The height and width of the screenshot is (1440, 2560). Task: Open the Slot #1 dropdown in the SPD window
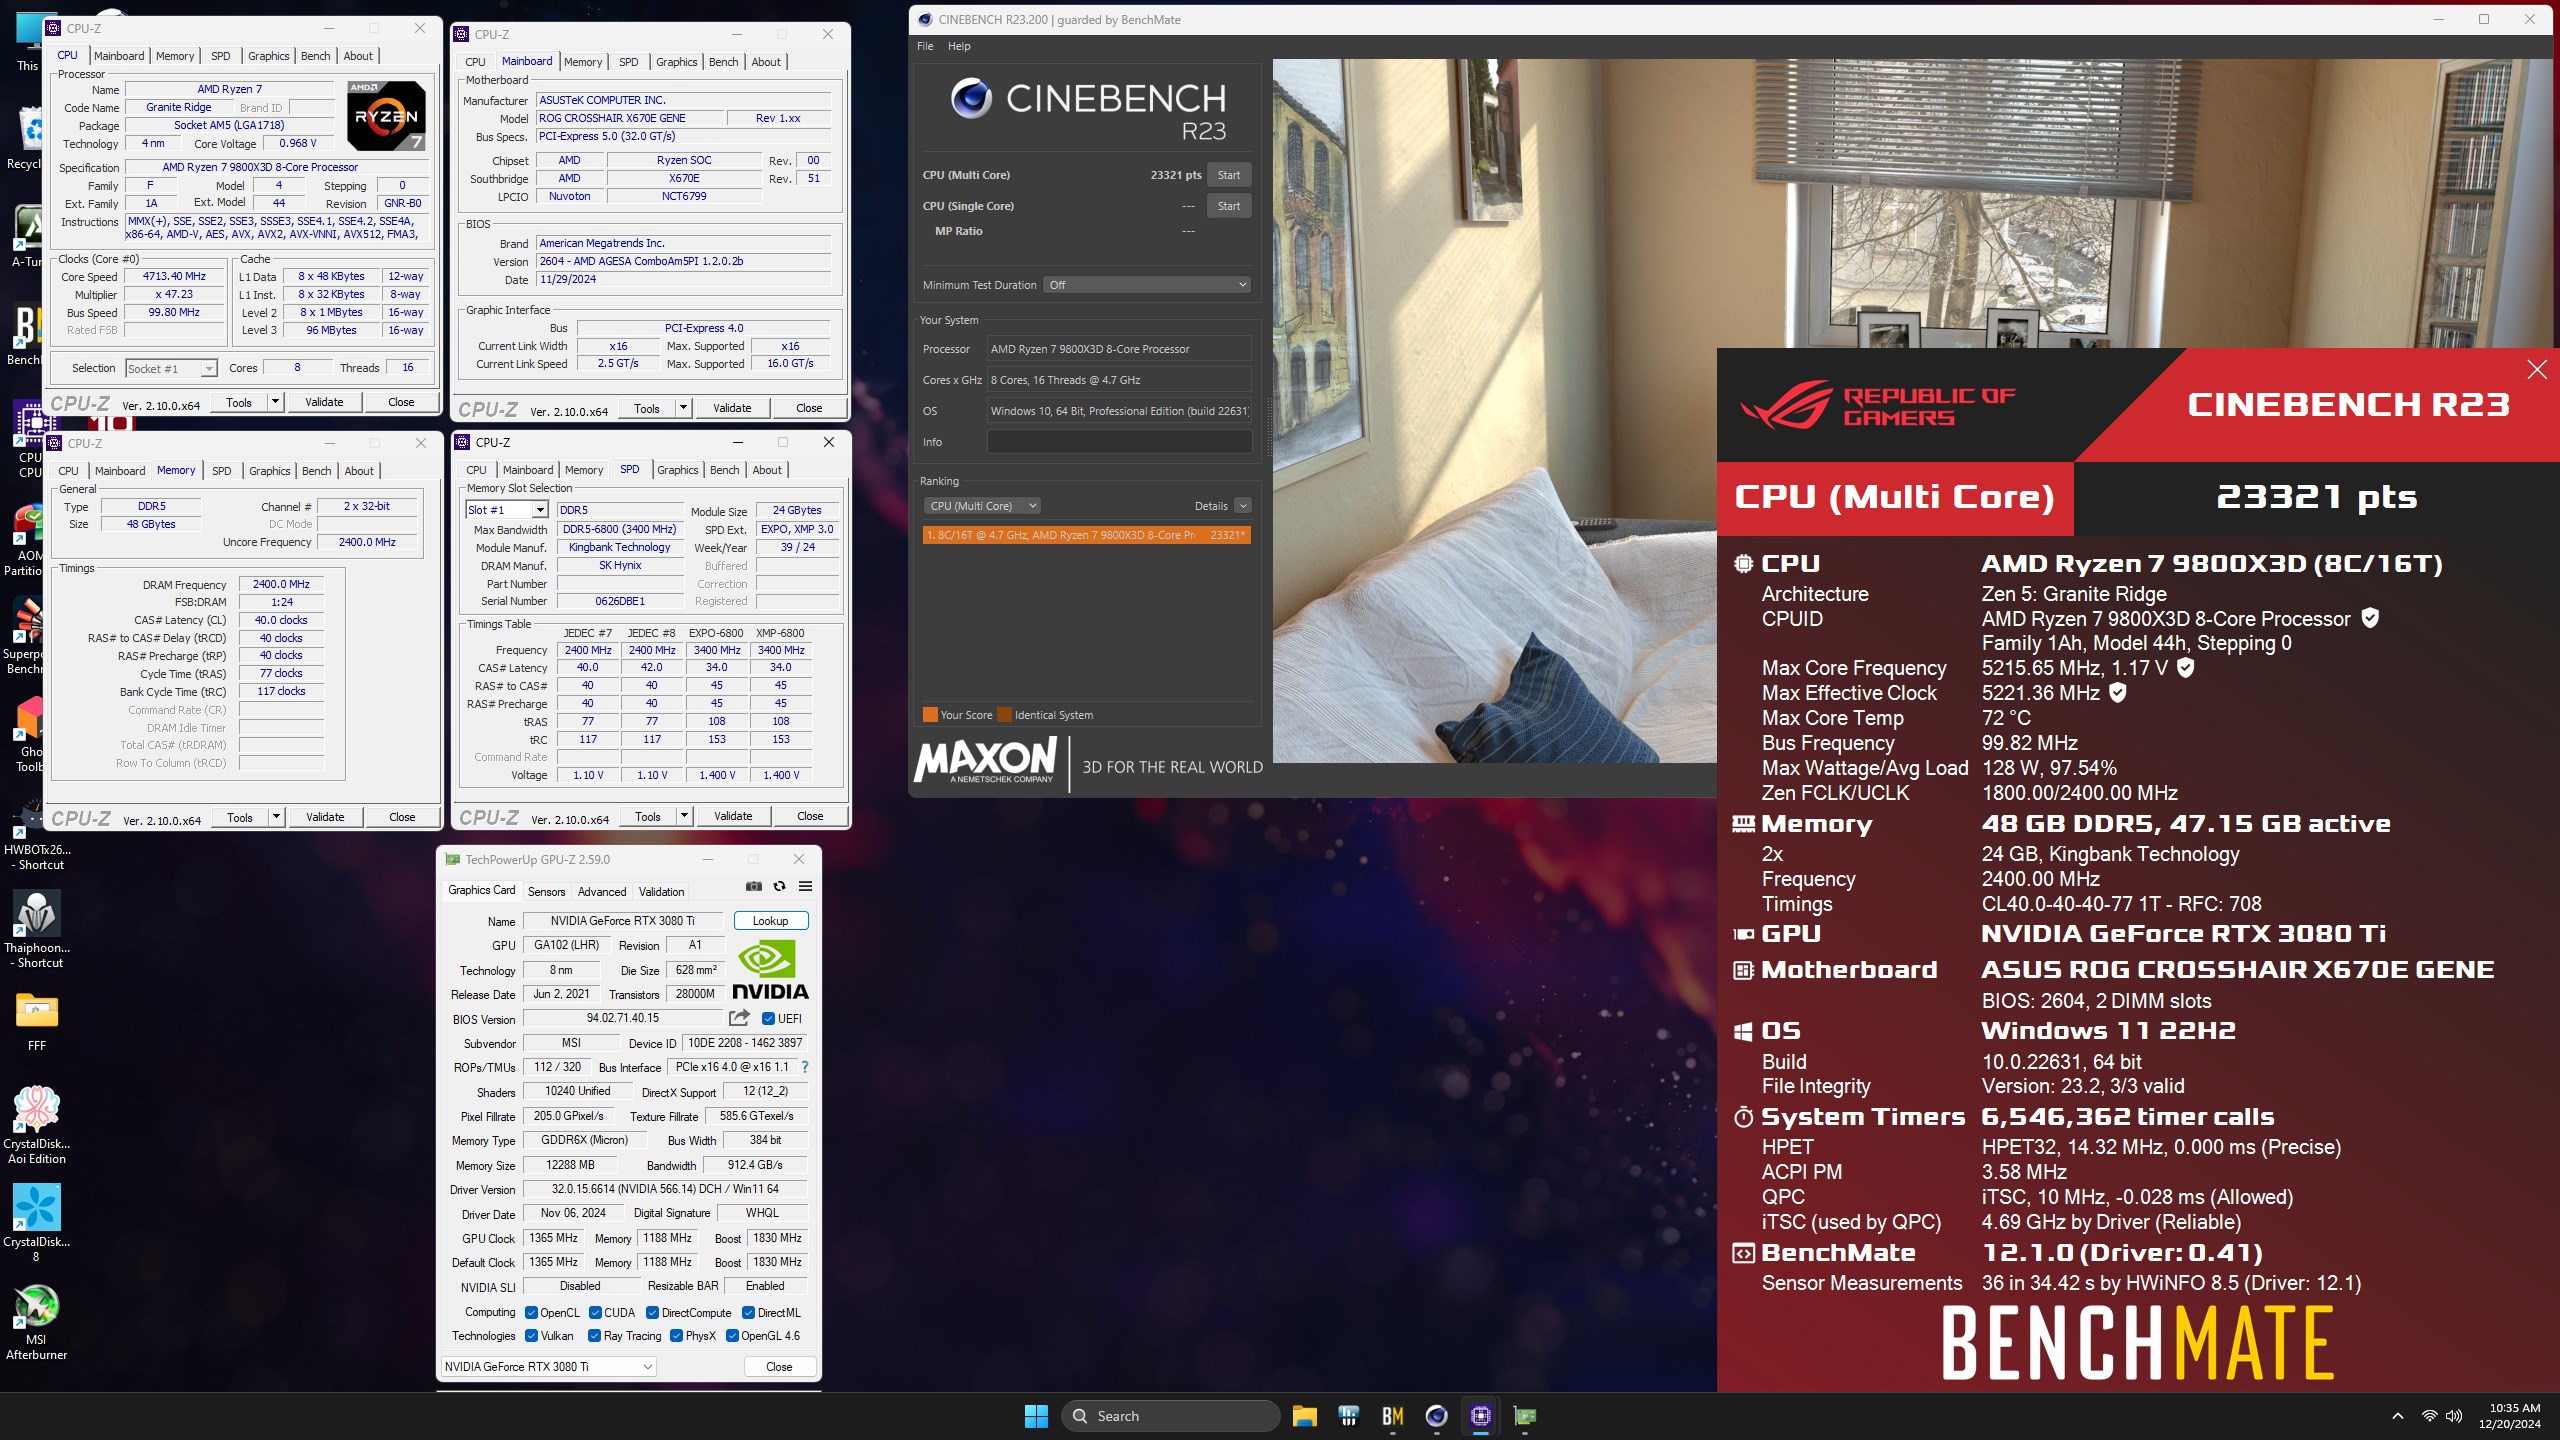tap(506, 510)
